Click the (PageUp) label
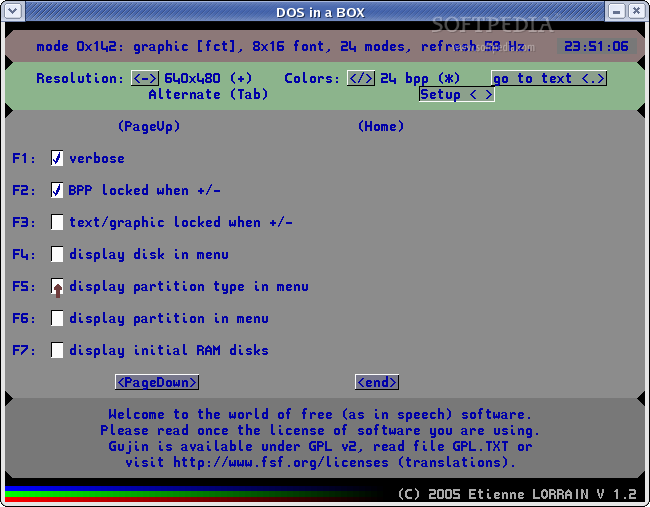Viewport: 650px width, 507px height. pyautogui.click(x=149, y=126)
